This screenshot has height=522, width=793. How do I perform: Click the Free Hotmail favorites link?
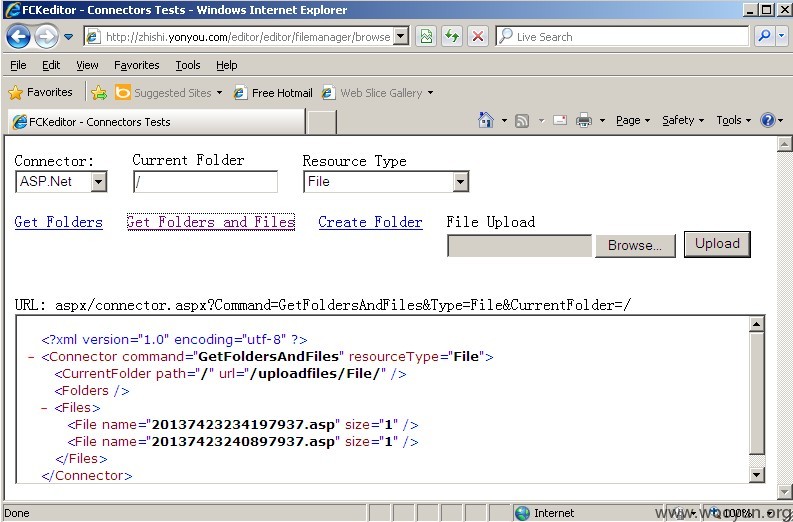coord(273,93)
